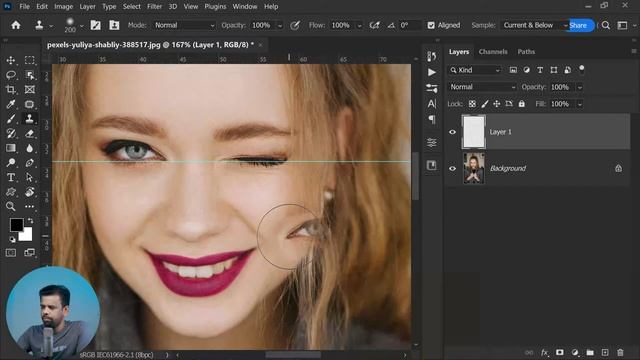Go to Home screen icon

coord(16,25)
